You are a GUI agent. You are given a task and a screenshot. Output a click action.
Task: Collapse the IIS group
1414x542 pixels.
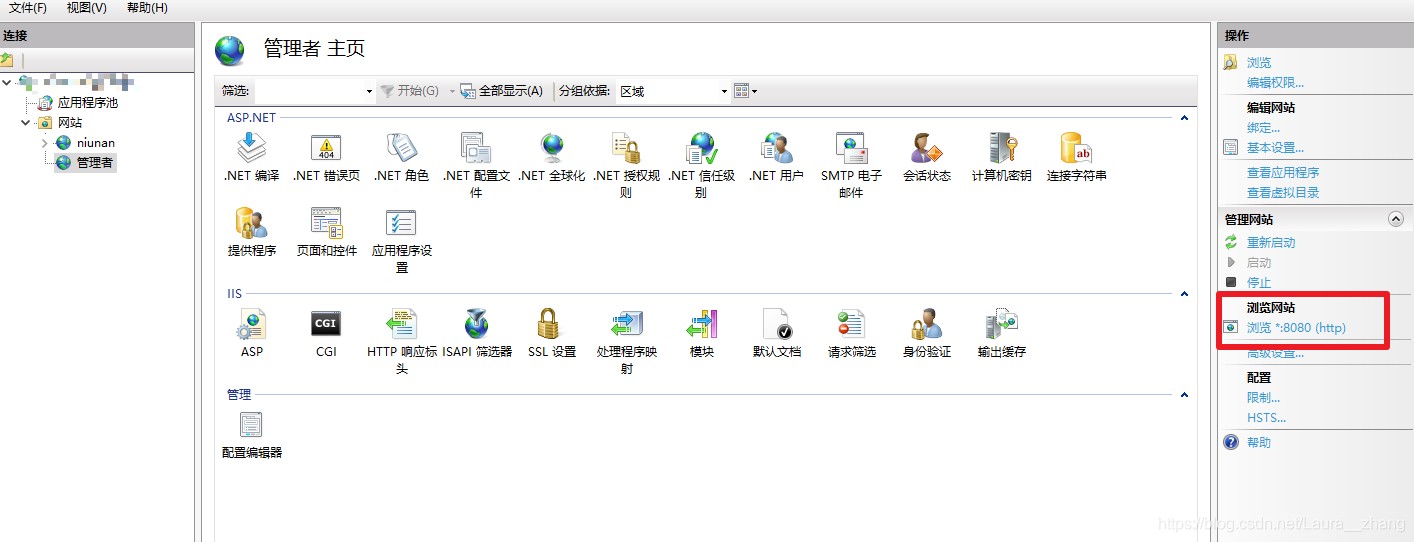tap(1184, 294)
